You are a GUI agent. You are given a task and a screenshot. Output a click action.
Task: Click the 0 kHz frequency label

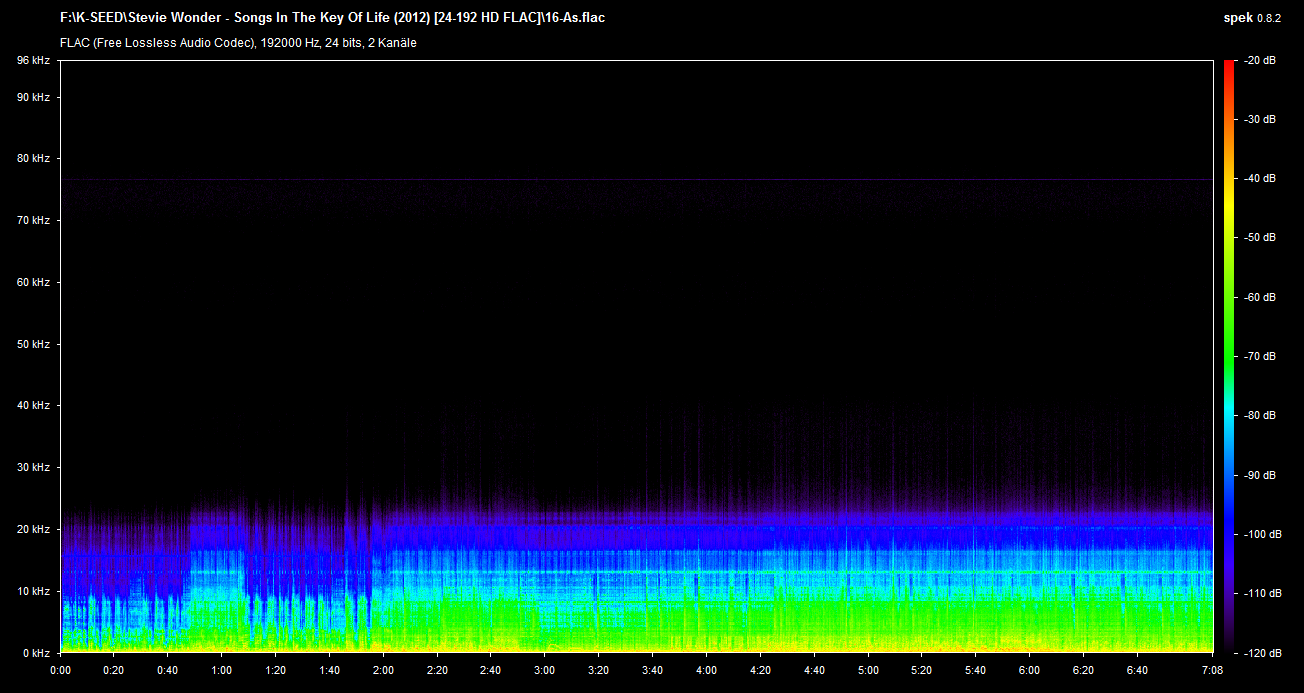(x=36, y=652)
